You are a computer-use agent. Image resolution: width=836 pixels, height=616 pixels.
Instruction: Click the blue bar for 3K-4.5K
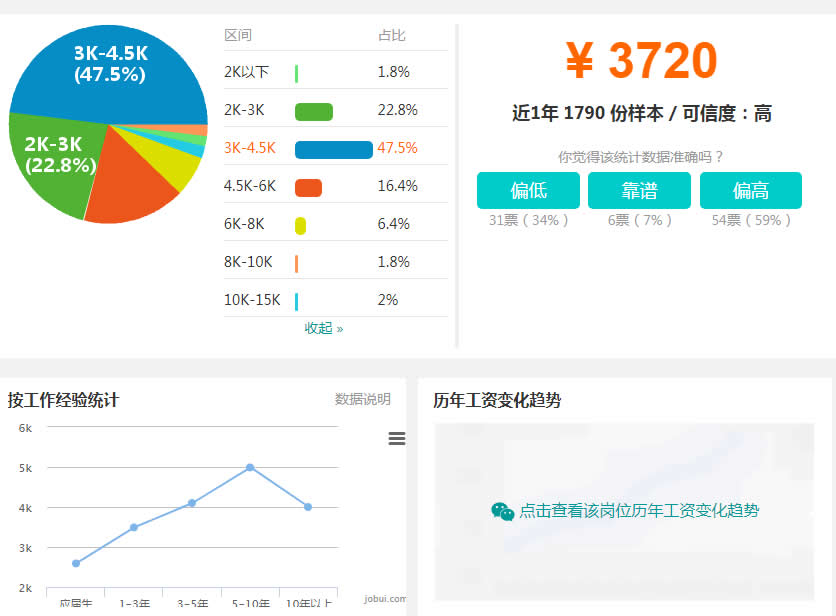333,150
